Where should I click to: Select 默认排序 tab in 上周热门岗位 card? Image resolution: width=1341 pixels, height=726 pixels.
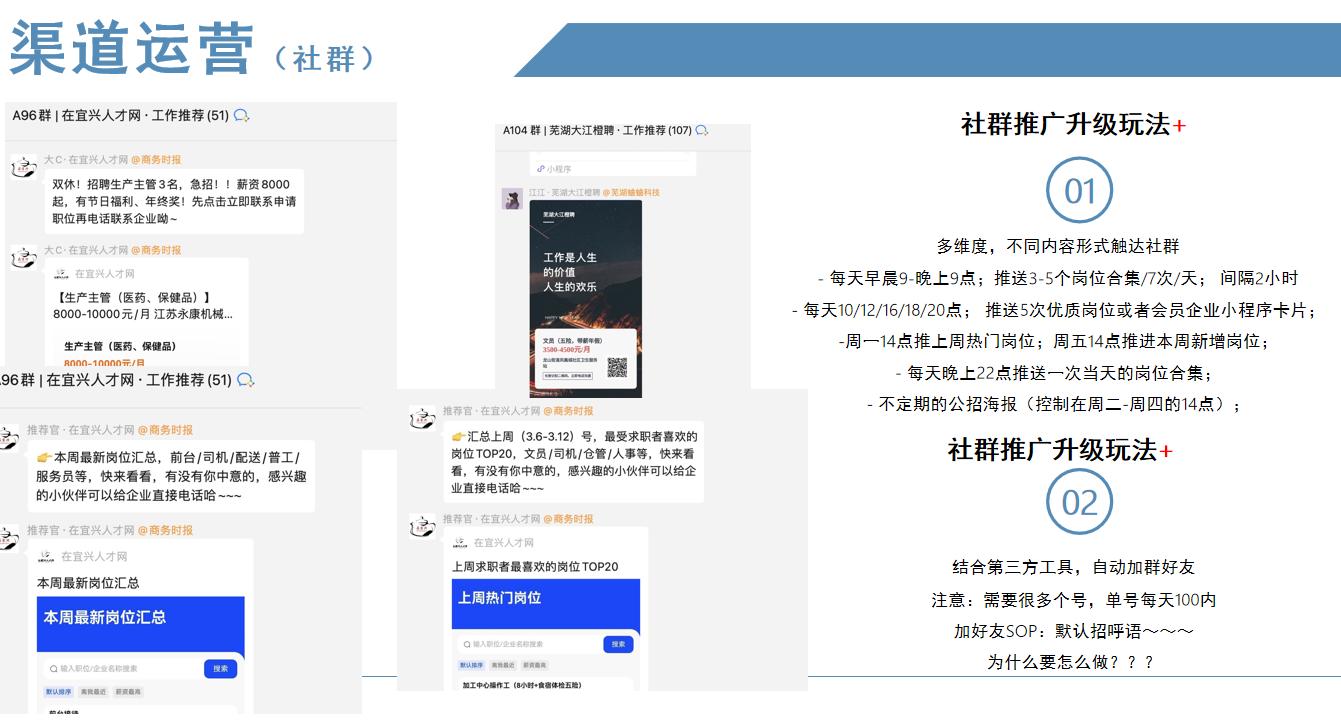click(471, 665)
